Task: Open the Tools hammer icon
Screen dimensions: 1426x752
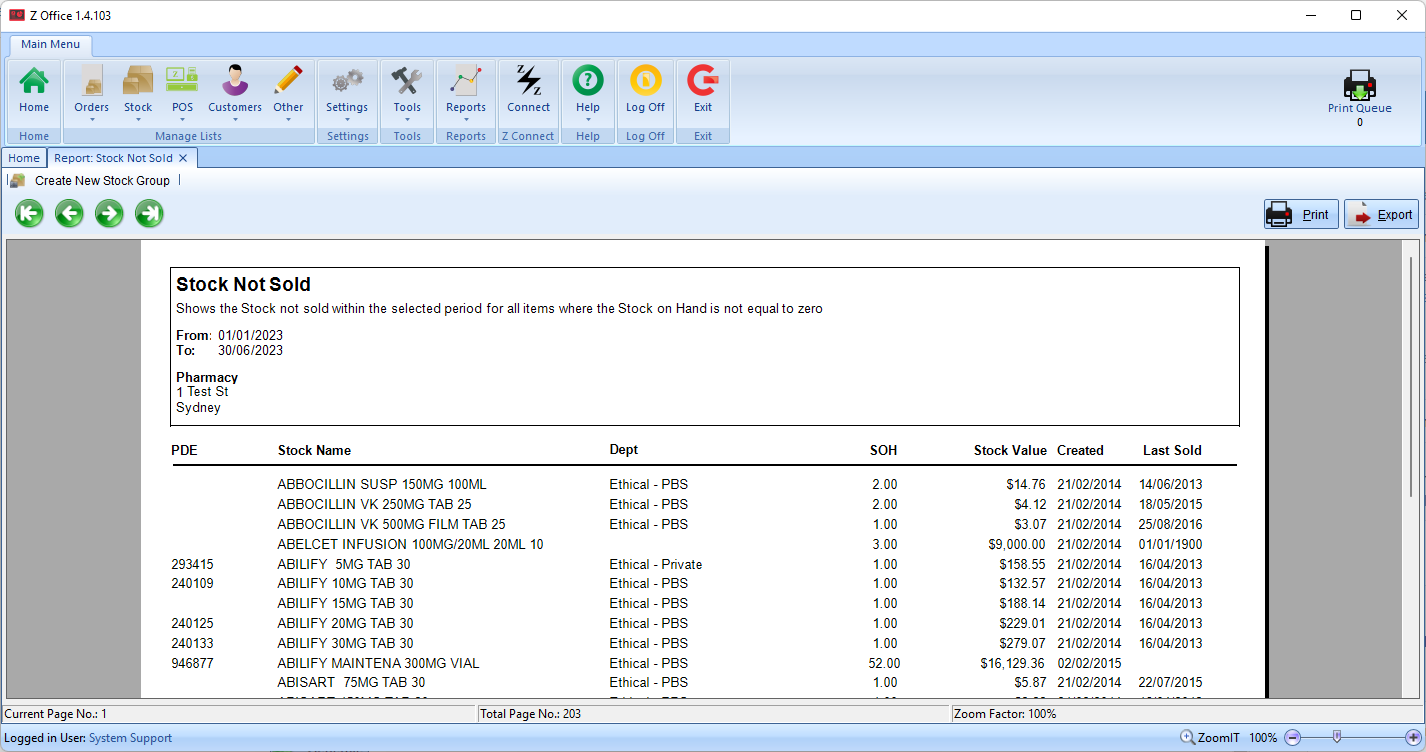Action: 407,80
